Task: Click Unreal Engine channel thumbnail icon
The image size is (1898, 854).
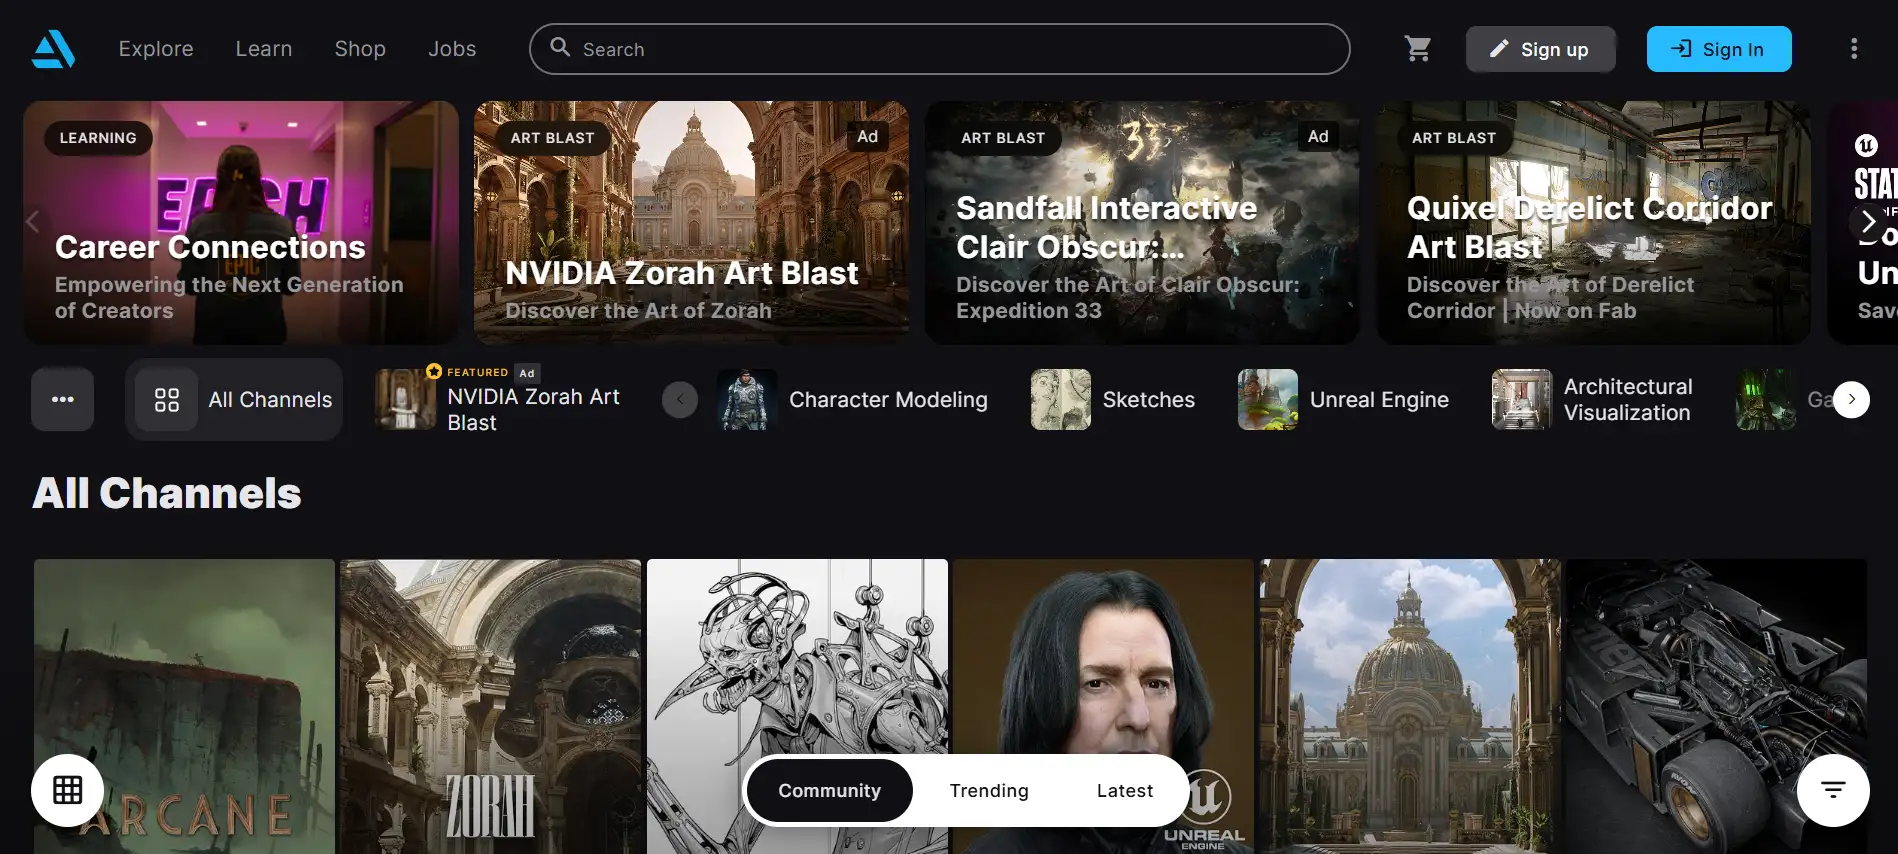Action: [1267, 400]
